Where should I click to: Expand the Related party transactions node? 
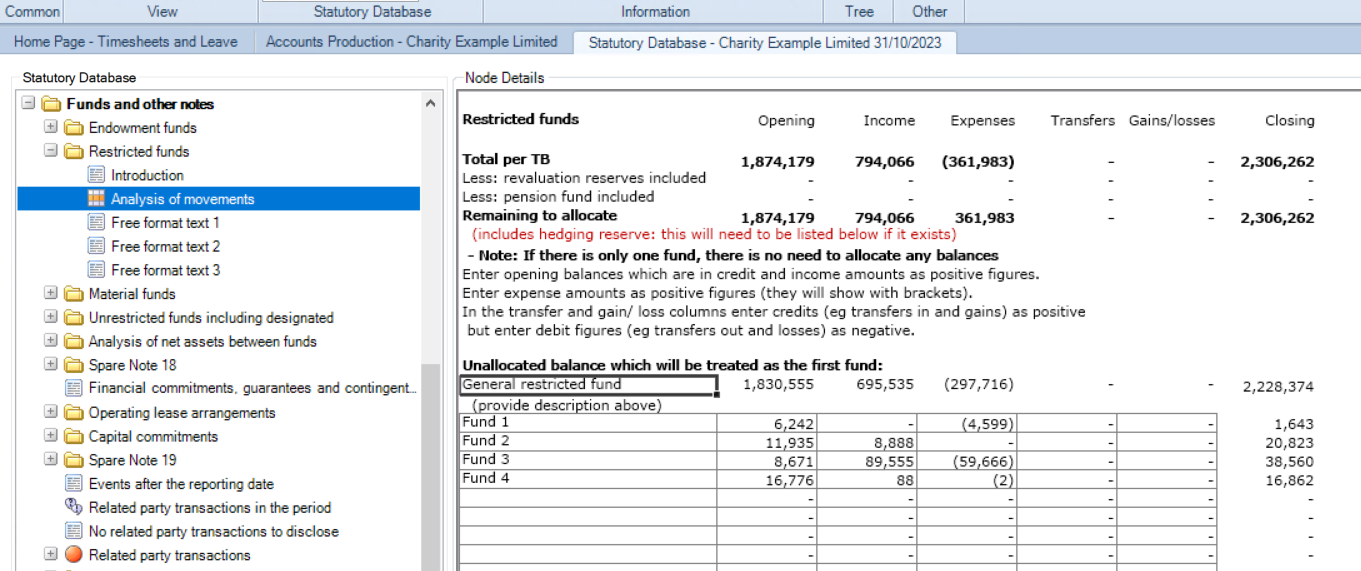pos(50,555)
